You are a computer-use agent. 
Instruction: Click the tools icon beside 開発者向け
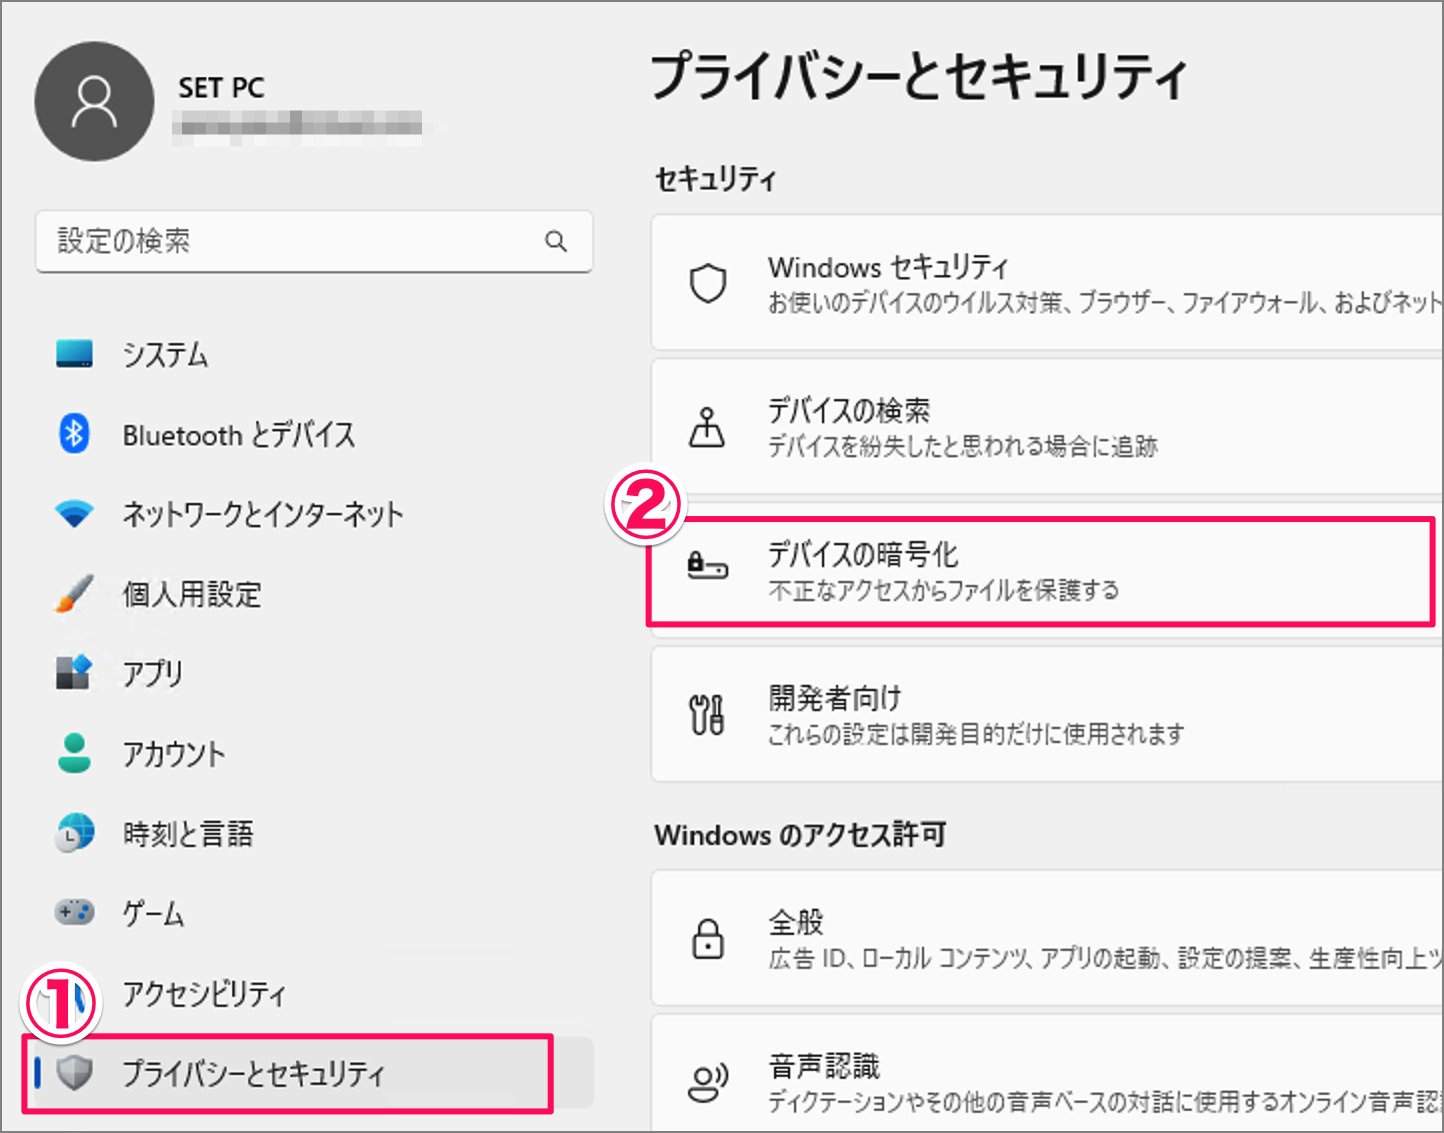click(x=708, y=715)
